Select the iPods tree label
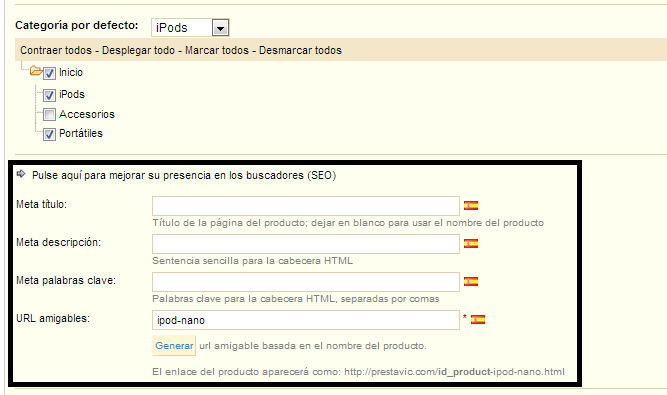The image size is (667, 395). (72, 94)
